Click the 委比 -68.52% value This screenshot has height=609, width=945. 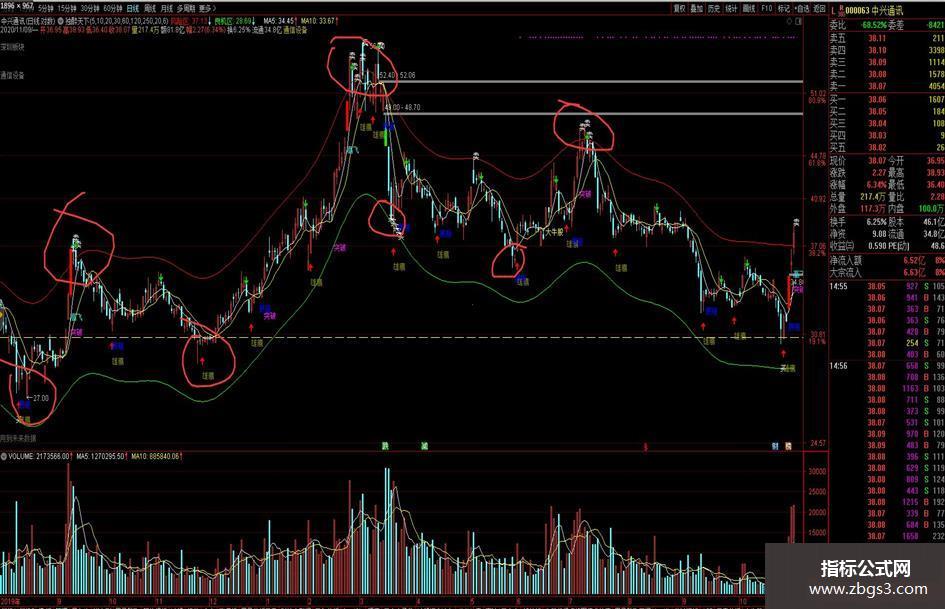pyautogui.click(x=874, y=25)
